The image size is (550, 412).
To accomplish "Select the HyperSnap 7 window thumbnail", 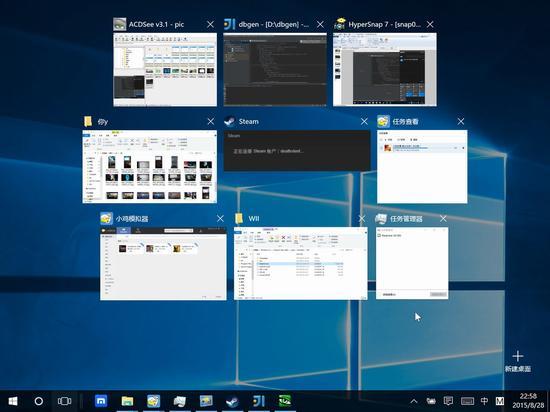I will point(385,69).
